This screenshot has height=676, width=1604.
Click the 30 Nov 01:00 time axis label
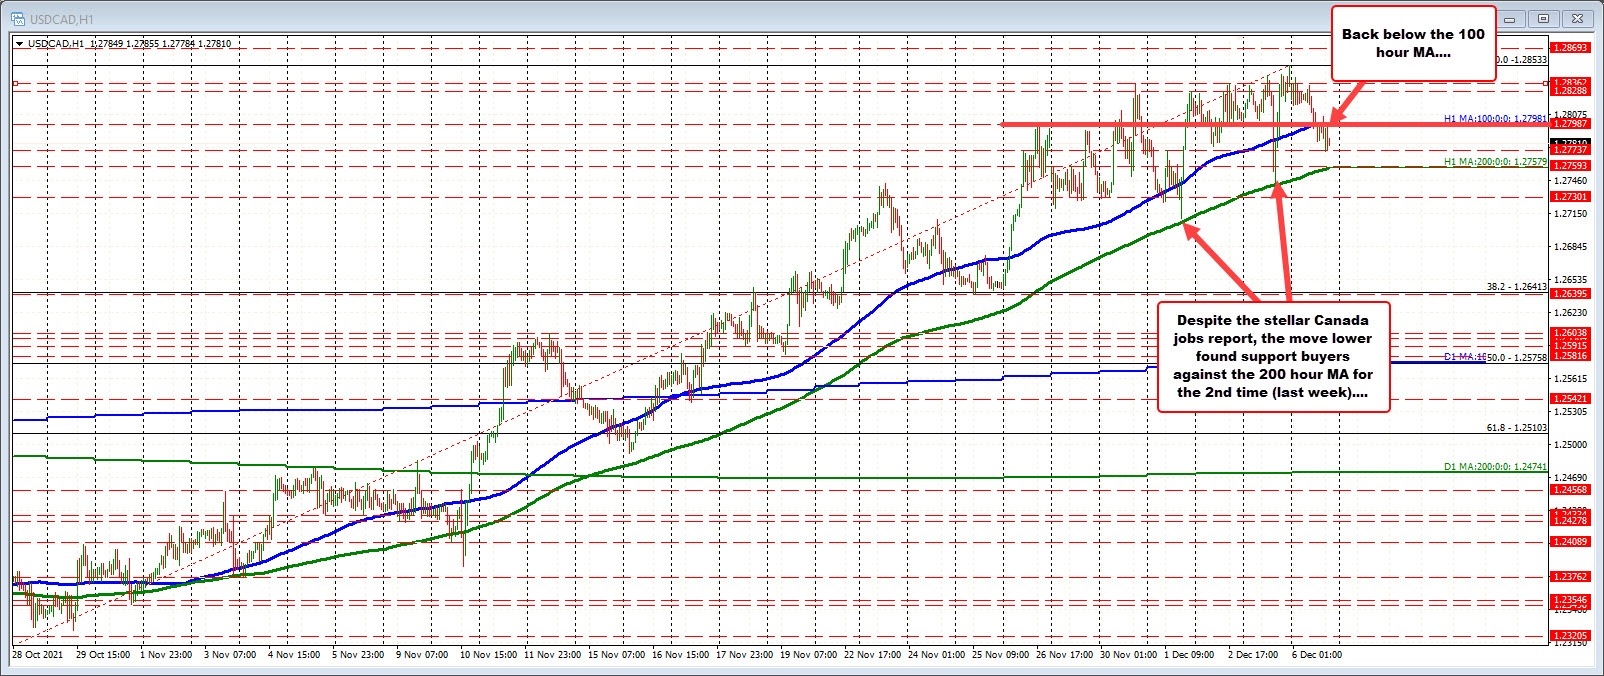coord(1128,654)
